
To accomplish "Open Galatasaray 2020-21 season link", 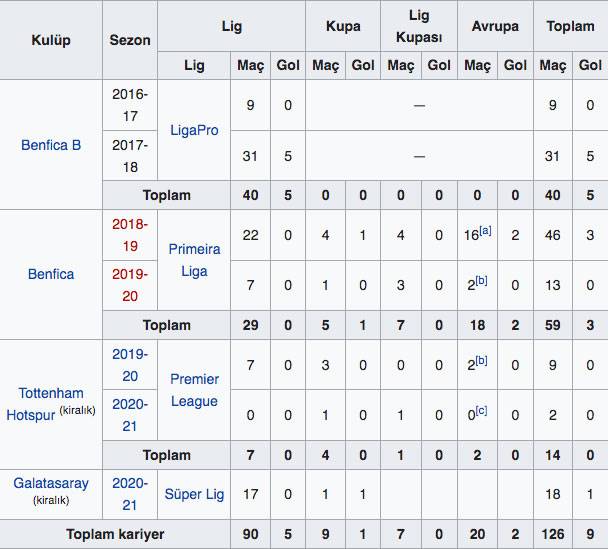I will (x=130, y=494).
